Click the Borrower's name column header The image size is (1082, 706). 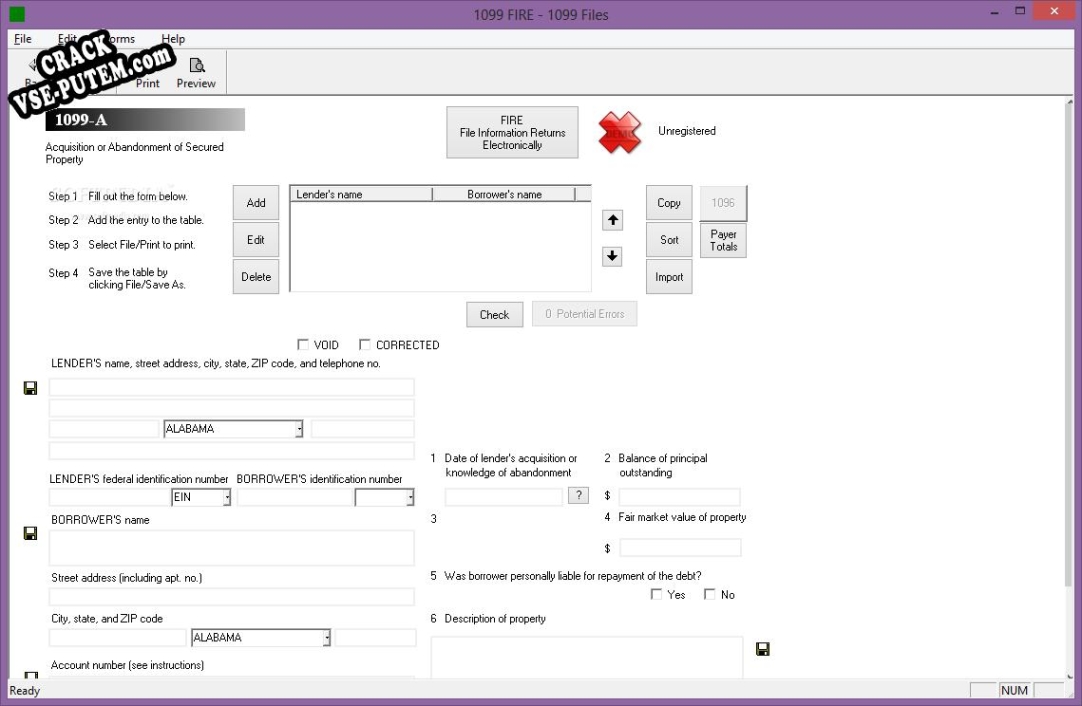[x=504, y=195]
